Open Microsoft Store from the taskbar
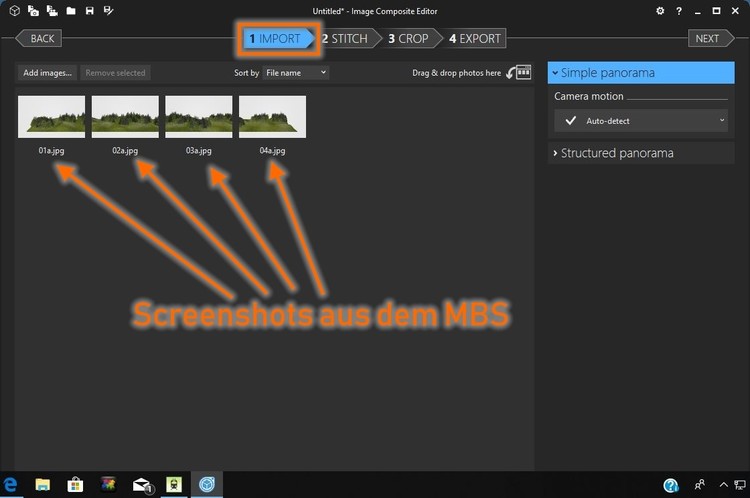This screenshot has width=750, height=498. tap(75, 485)
